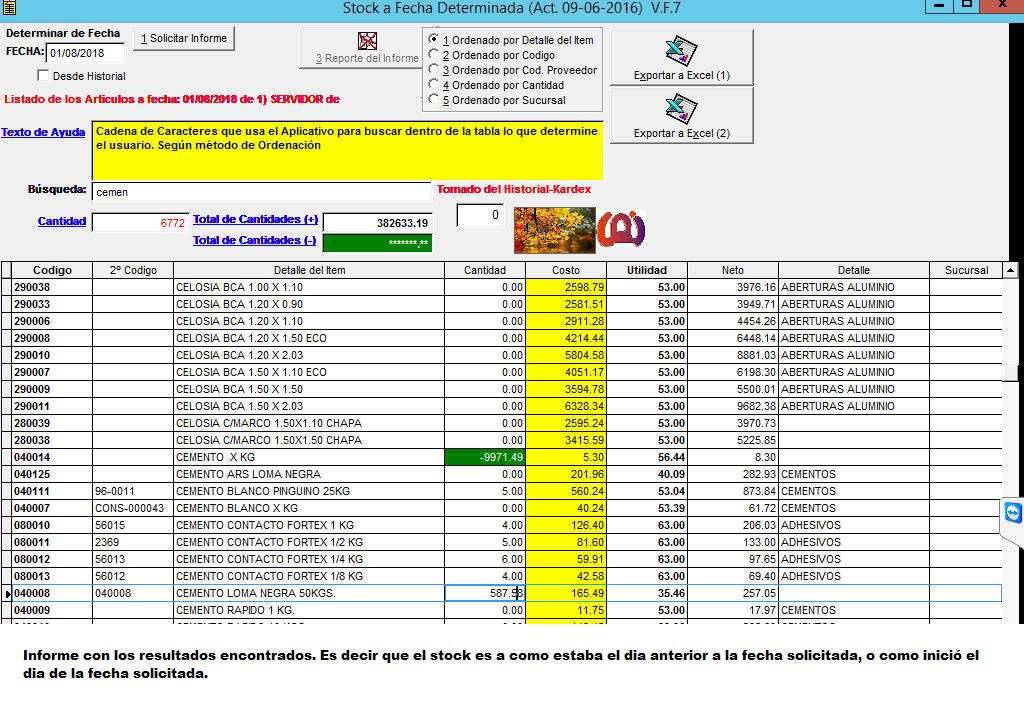Screen dimensions: 1024x701
Task: Click the application icon in the title bar
Action: (9, 7)
